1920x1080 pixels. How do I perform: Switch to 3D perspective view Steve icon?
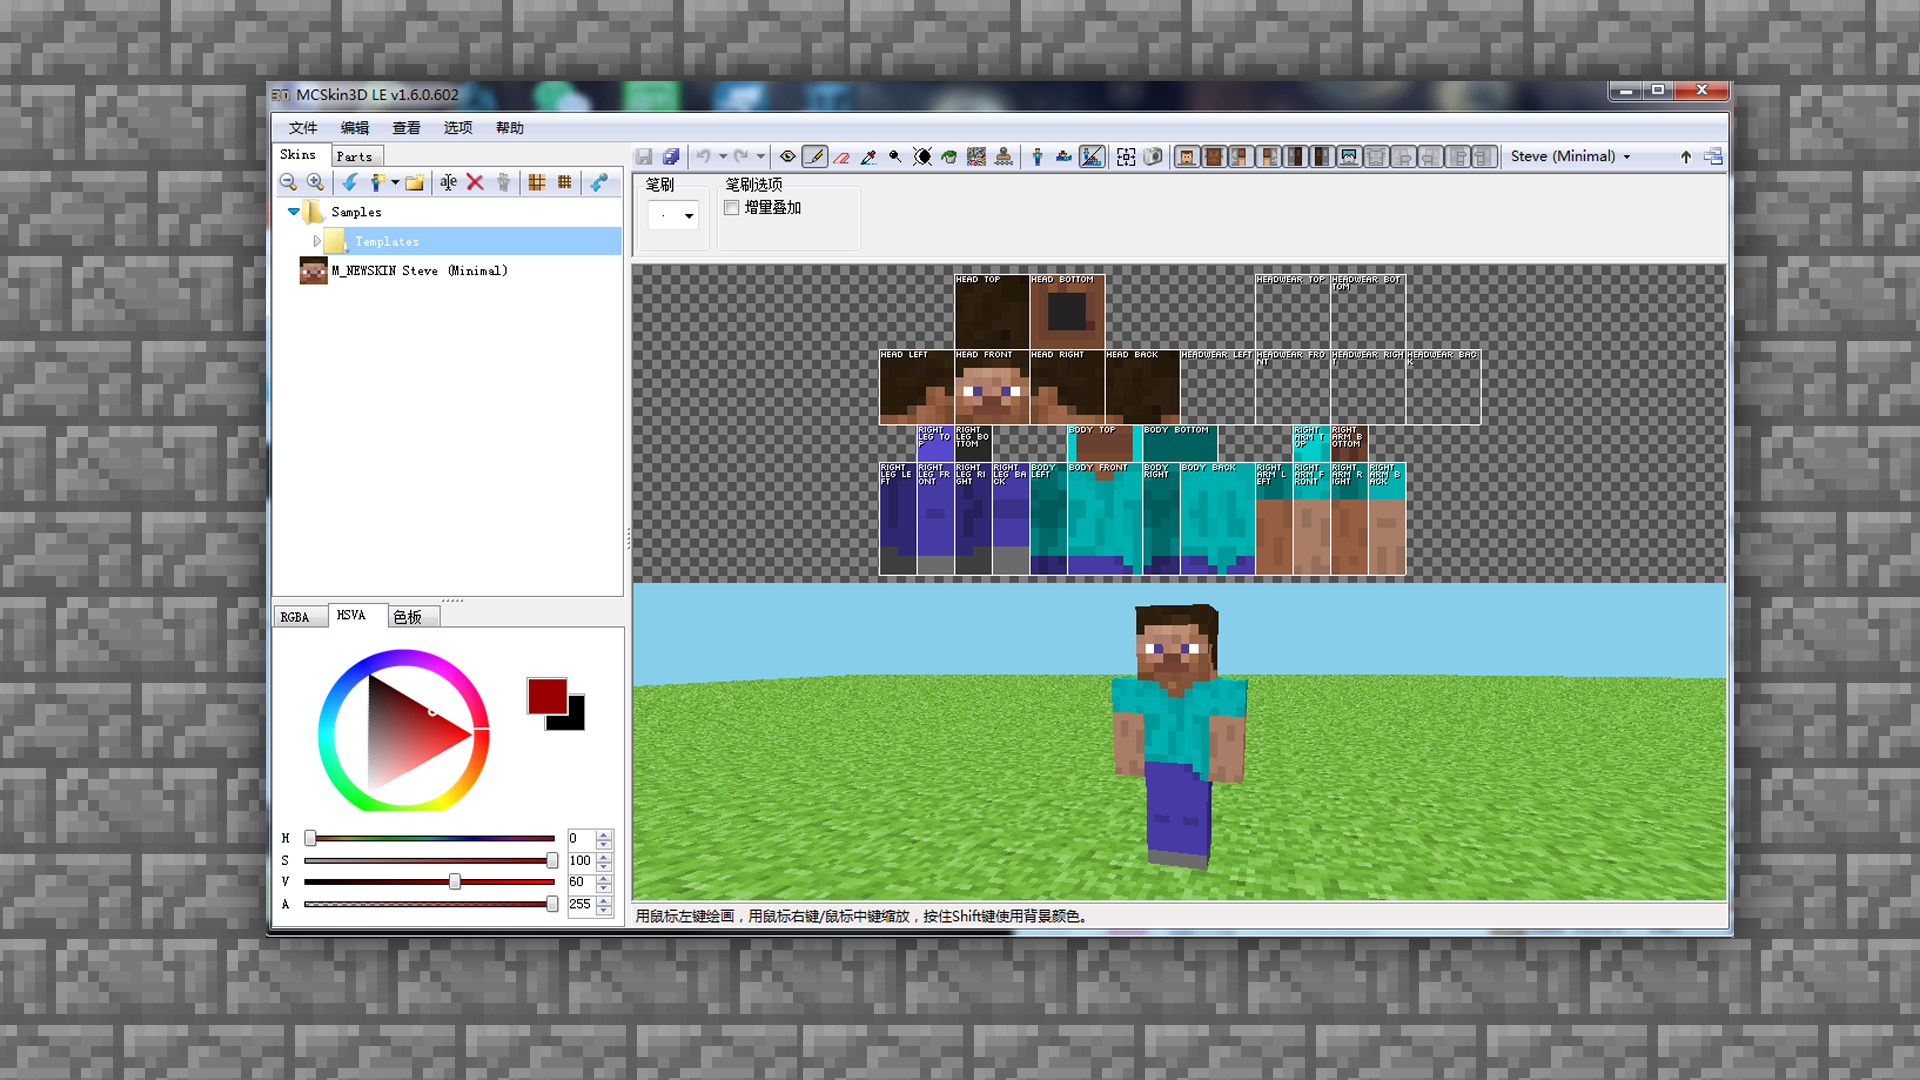point(1037,157)
